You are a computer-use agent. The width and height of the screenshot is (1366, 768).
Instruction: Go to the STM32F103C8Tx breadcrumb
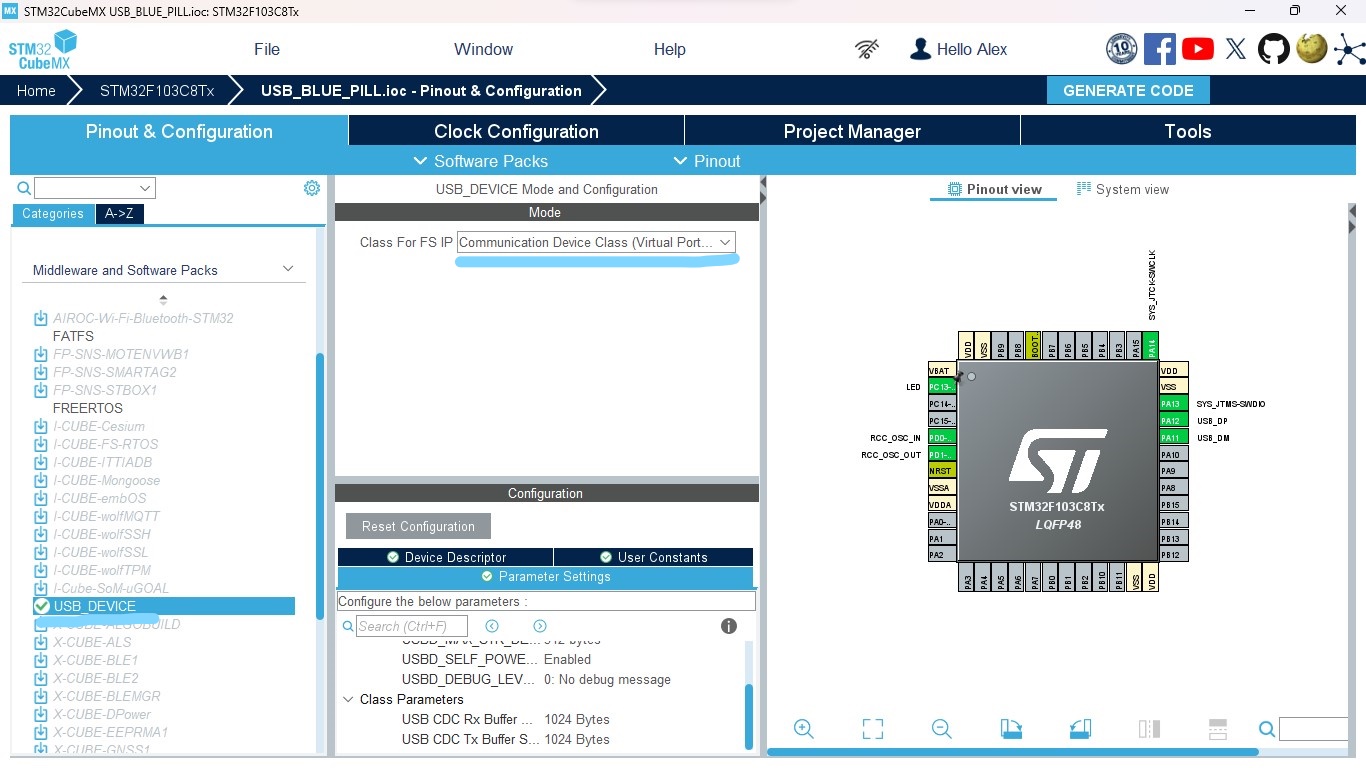157,90
